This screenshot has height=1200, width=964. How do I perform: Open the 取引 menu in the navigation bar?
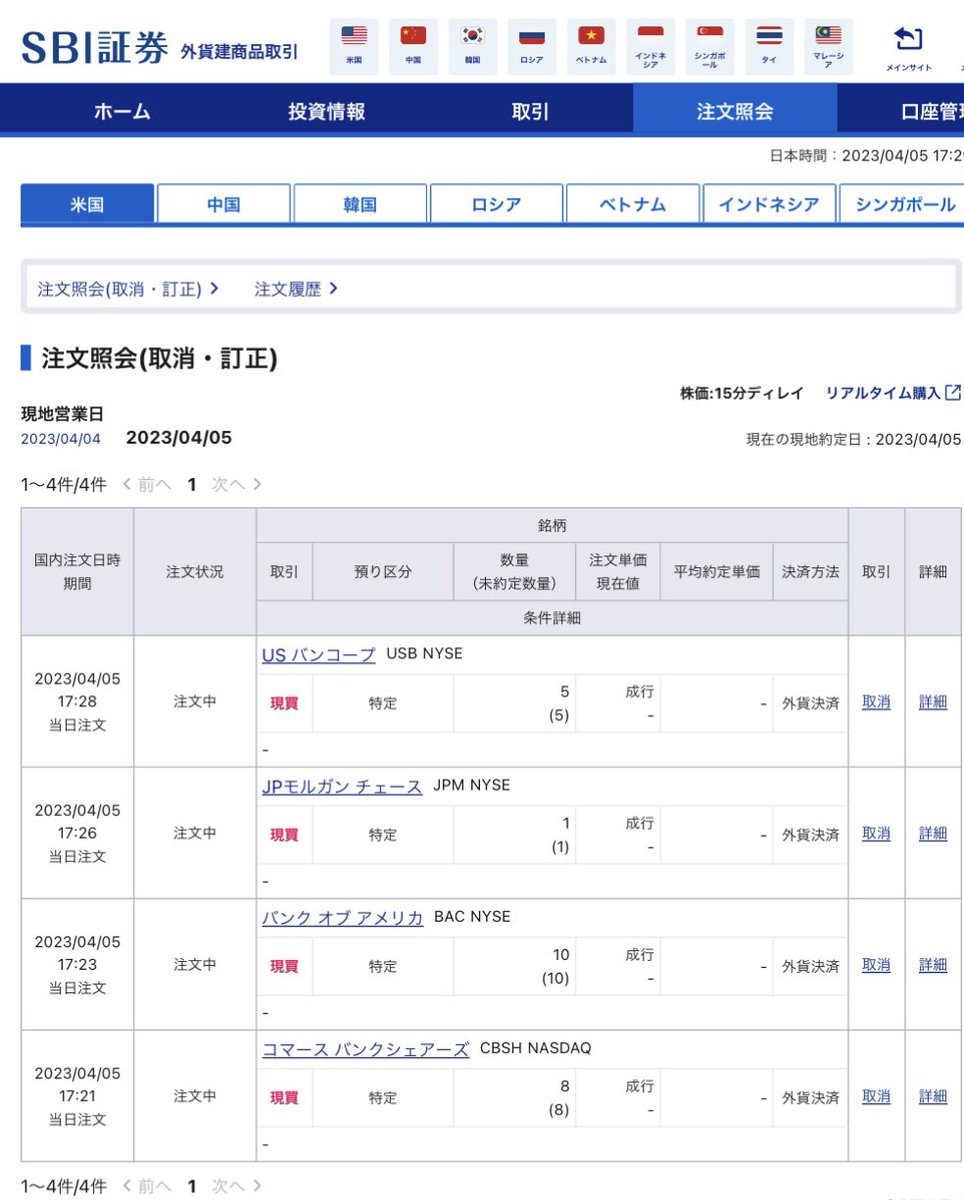(x=530, y=111)
